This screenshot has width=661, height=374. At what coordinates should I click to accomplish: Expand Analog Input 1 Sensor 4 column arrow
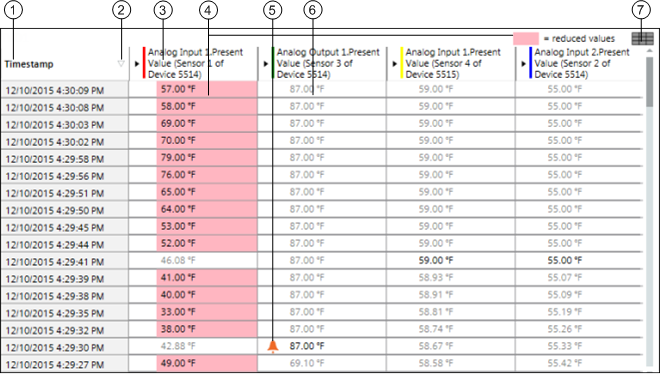click(395, 64)
